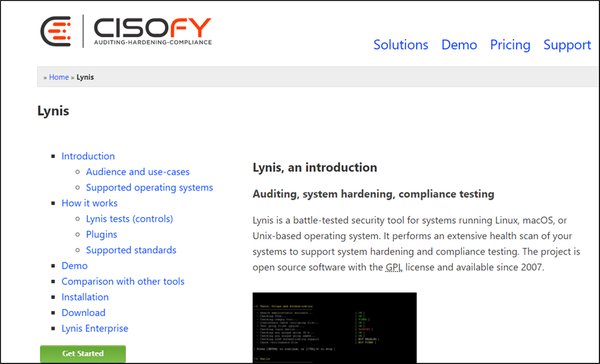
Task: Open Comparison with other tools link
Action: pos(123,282)
